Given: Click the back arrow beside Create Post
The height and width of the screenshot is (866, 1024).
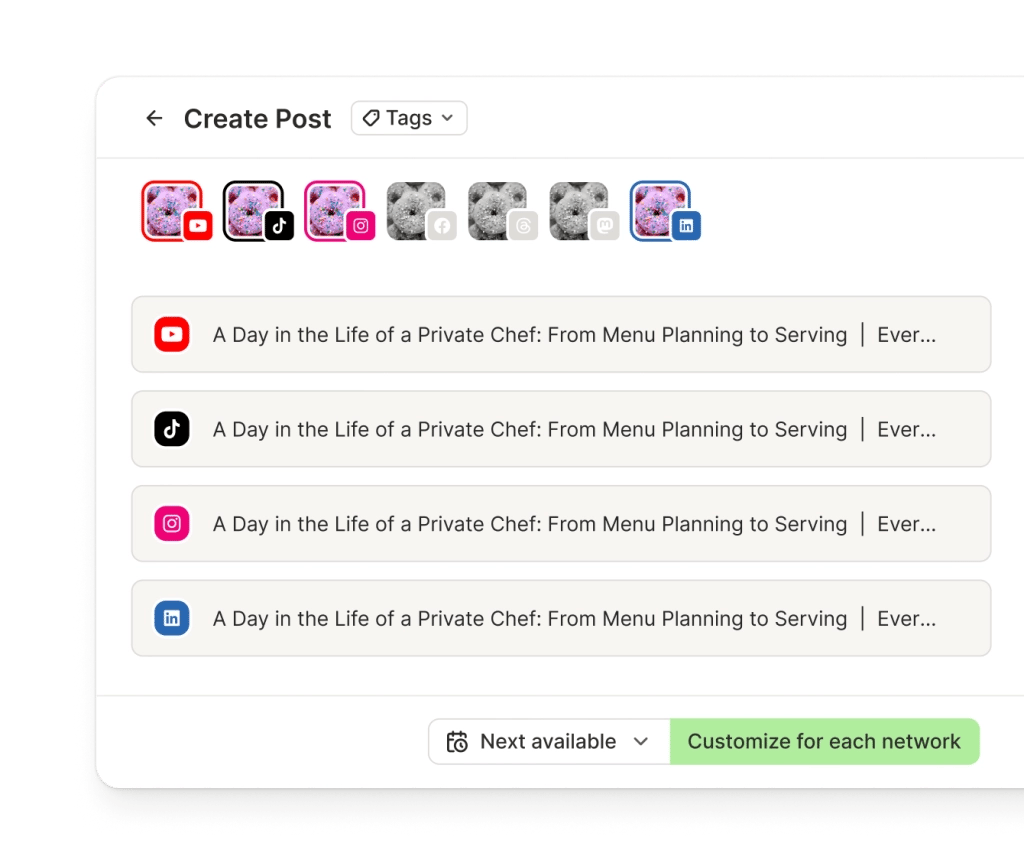Looking at the screenshot, I should click(x=154, y=118).
